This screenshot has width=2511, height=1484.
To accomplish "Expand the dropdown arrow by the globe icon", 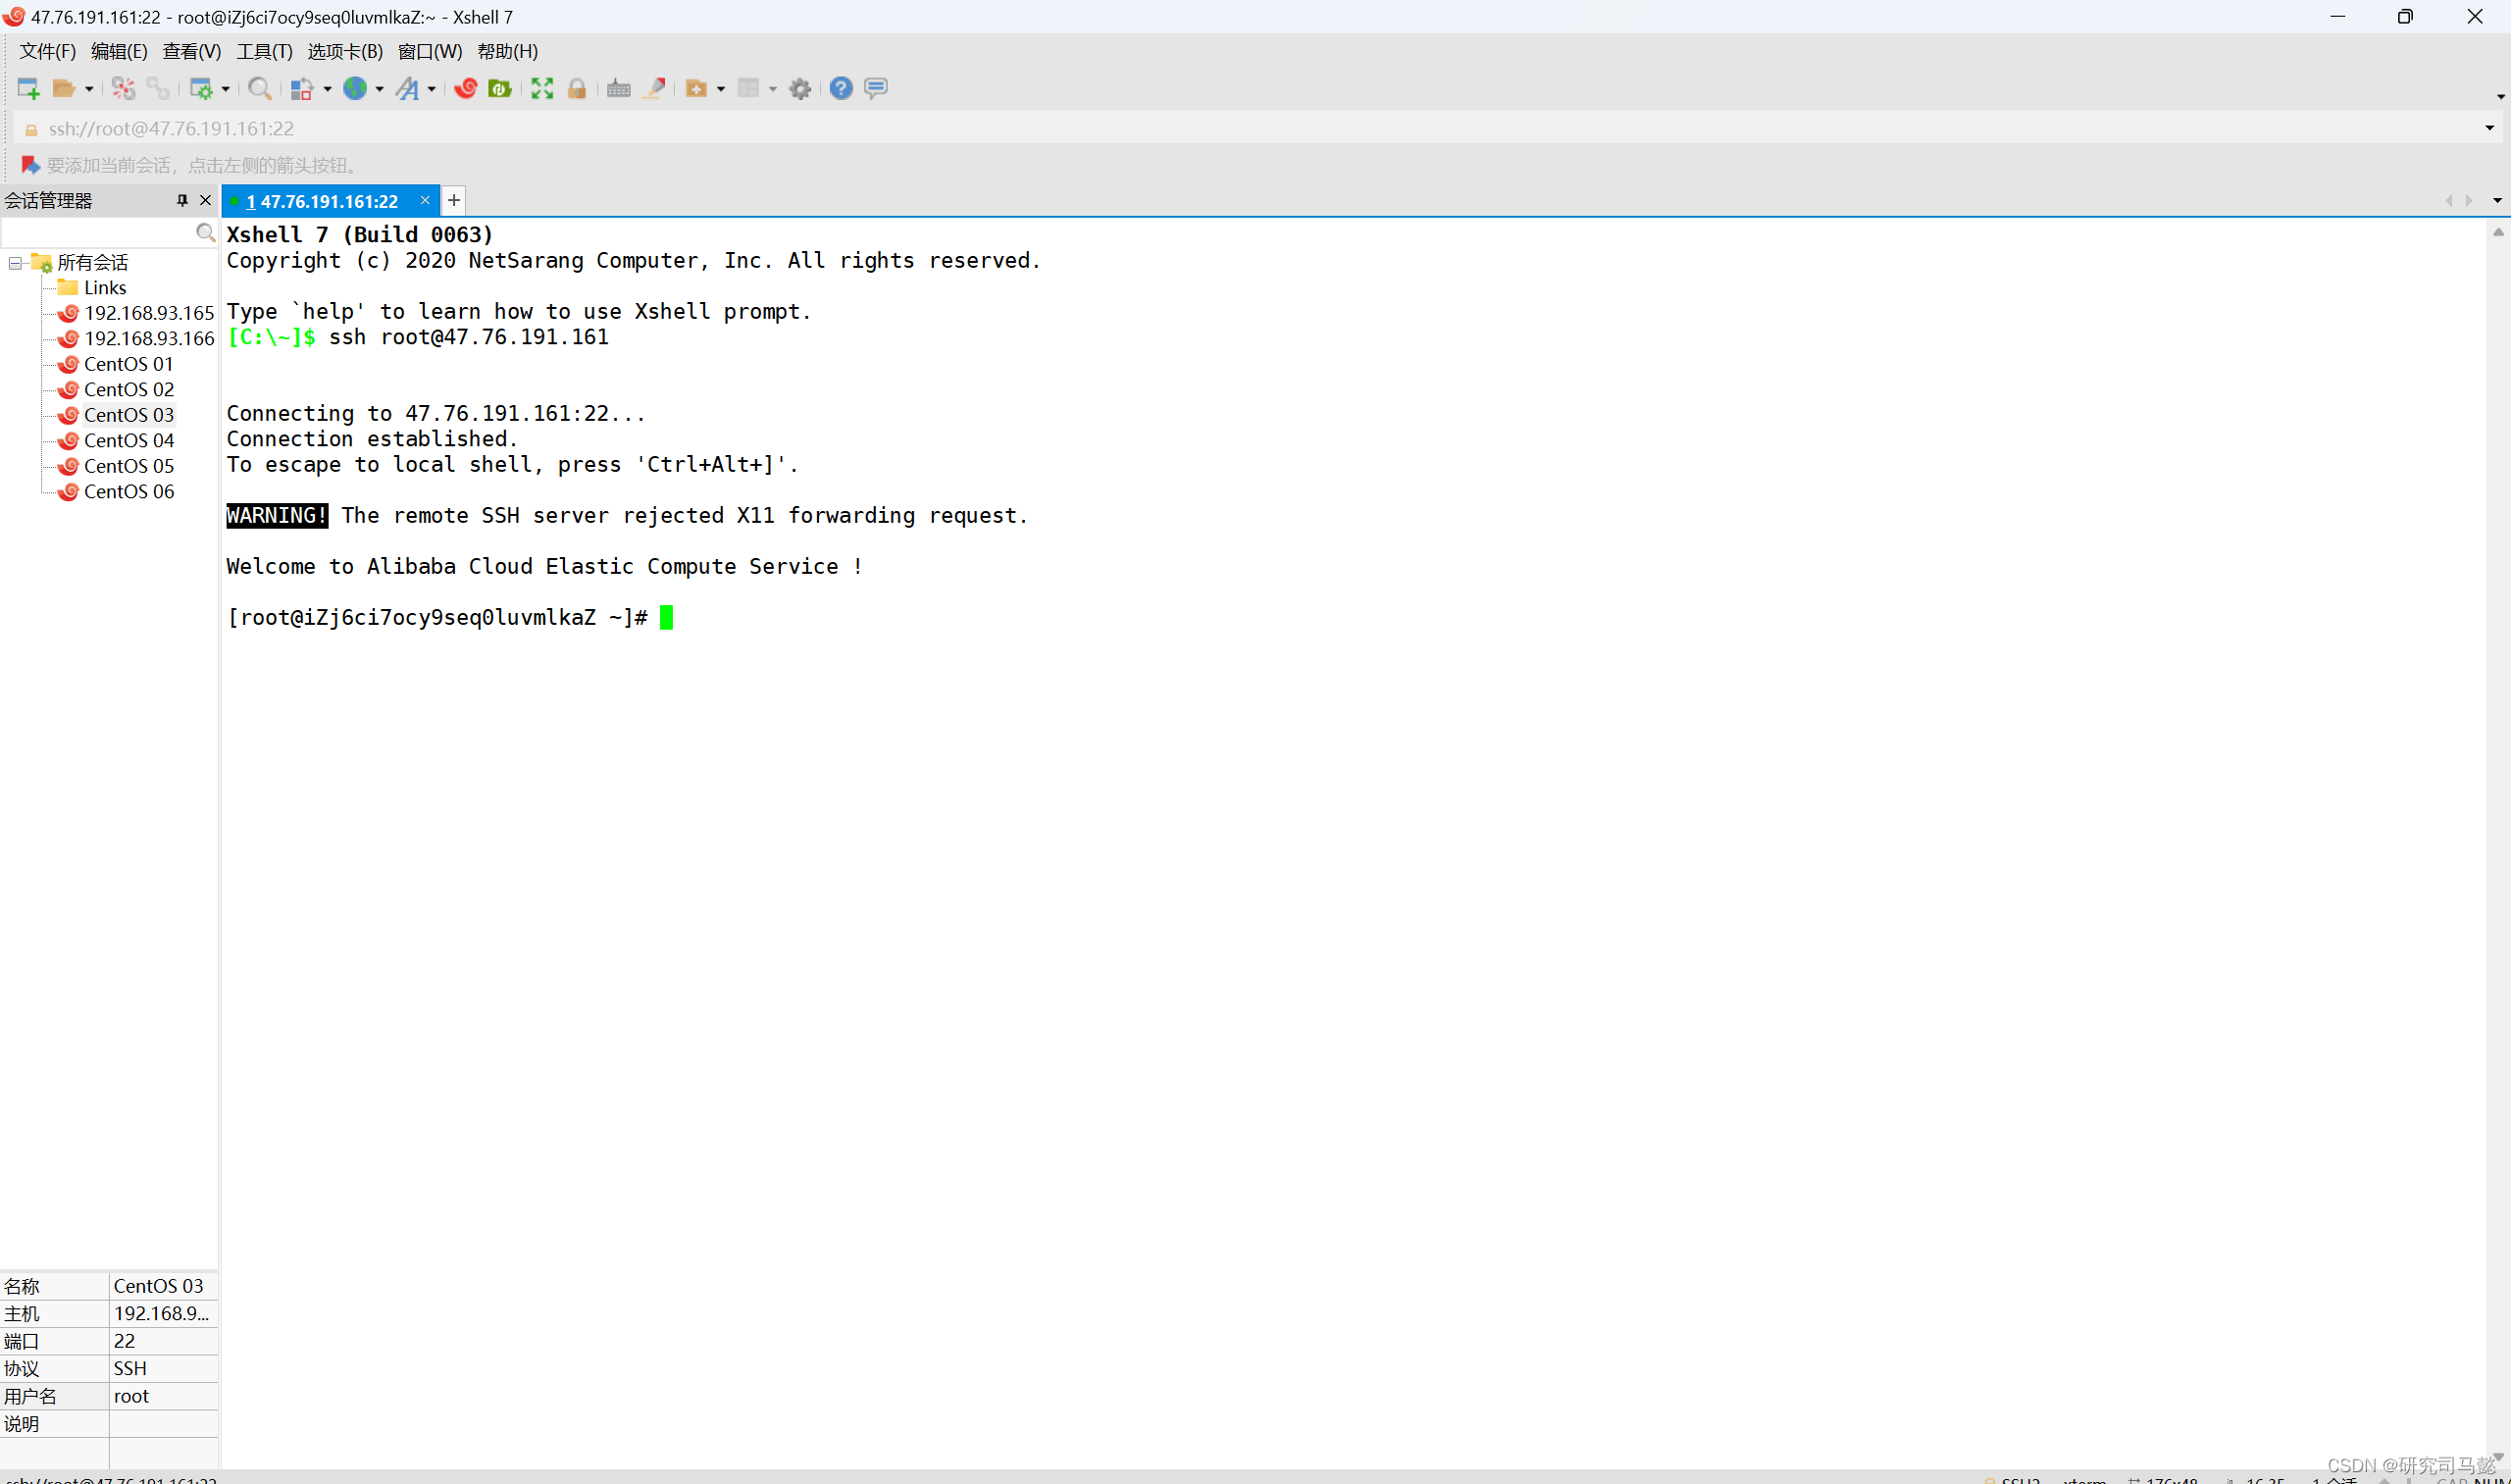I will (x=379, y=89).
